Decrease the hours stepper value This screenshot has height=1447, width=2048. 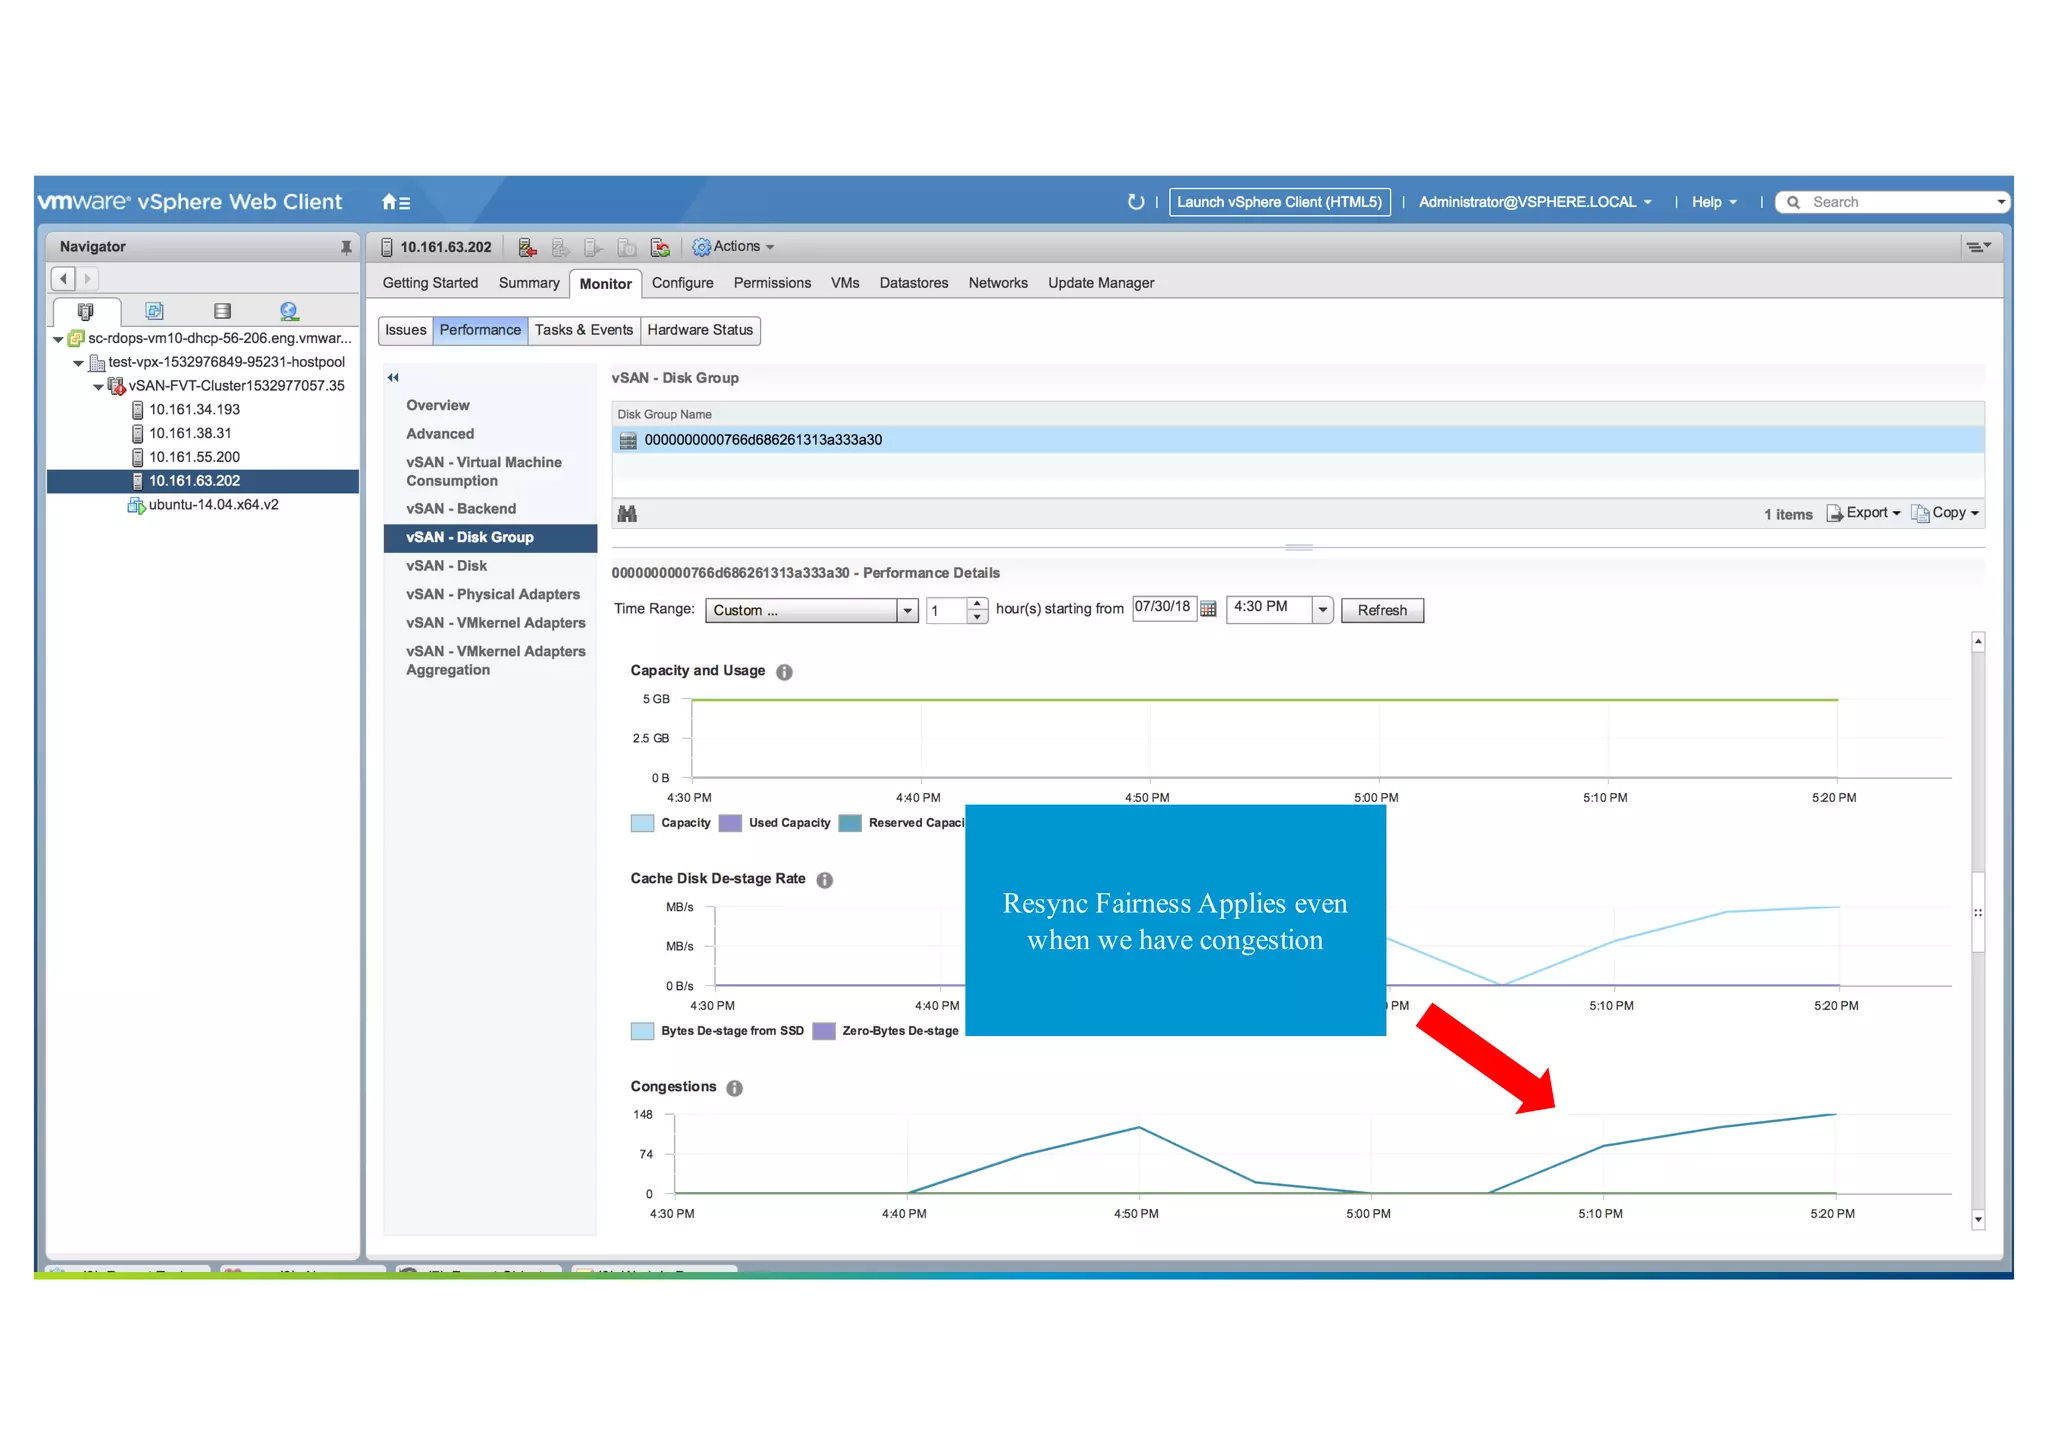click(977, 617)
